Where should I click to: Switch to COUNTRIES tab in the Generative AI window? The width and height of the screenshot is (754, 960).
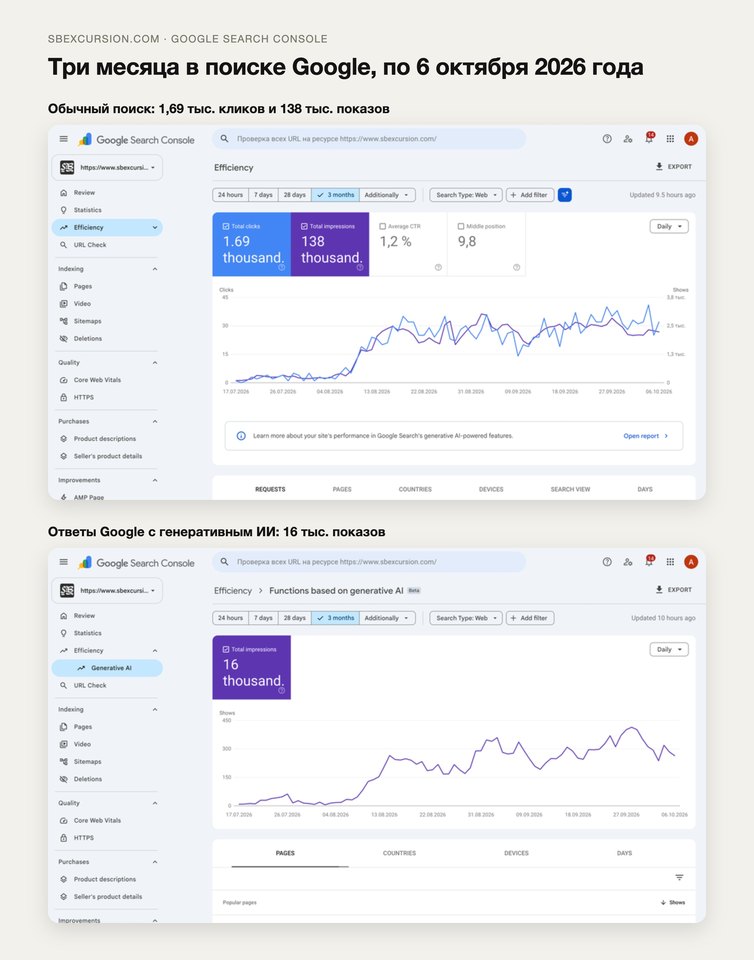point(399,853)
